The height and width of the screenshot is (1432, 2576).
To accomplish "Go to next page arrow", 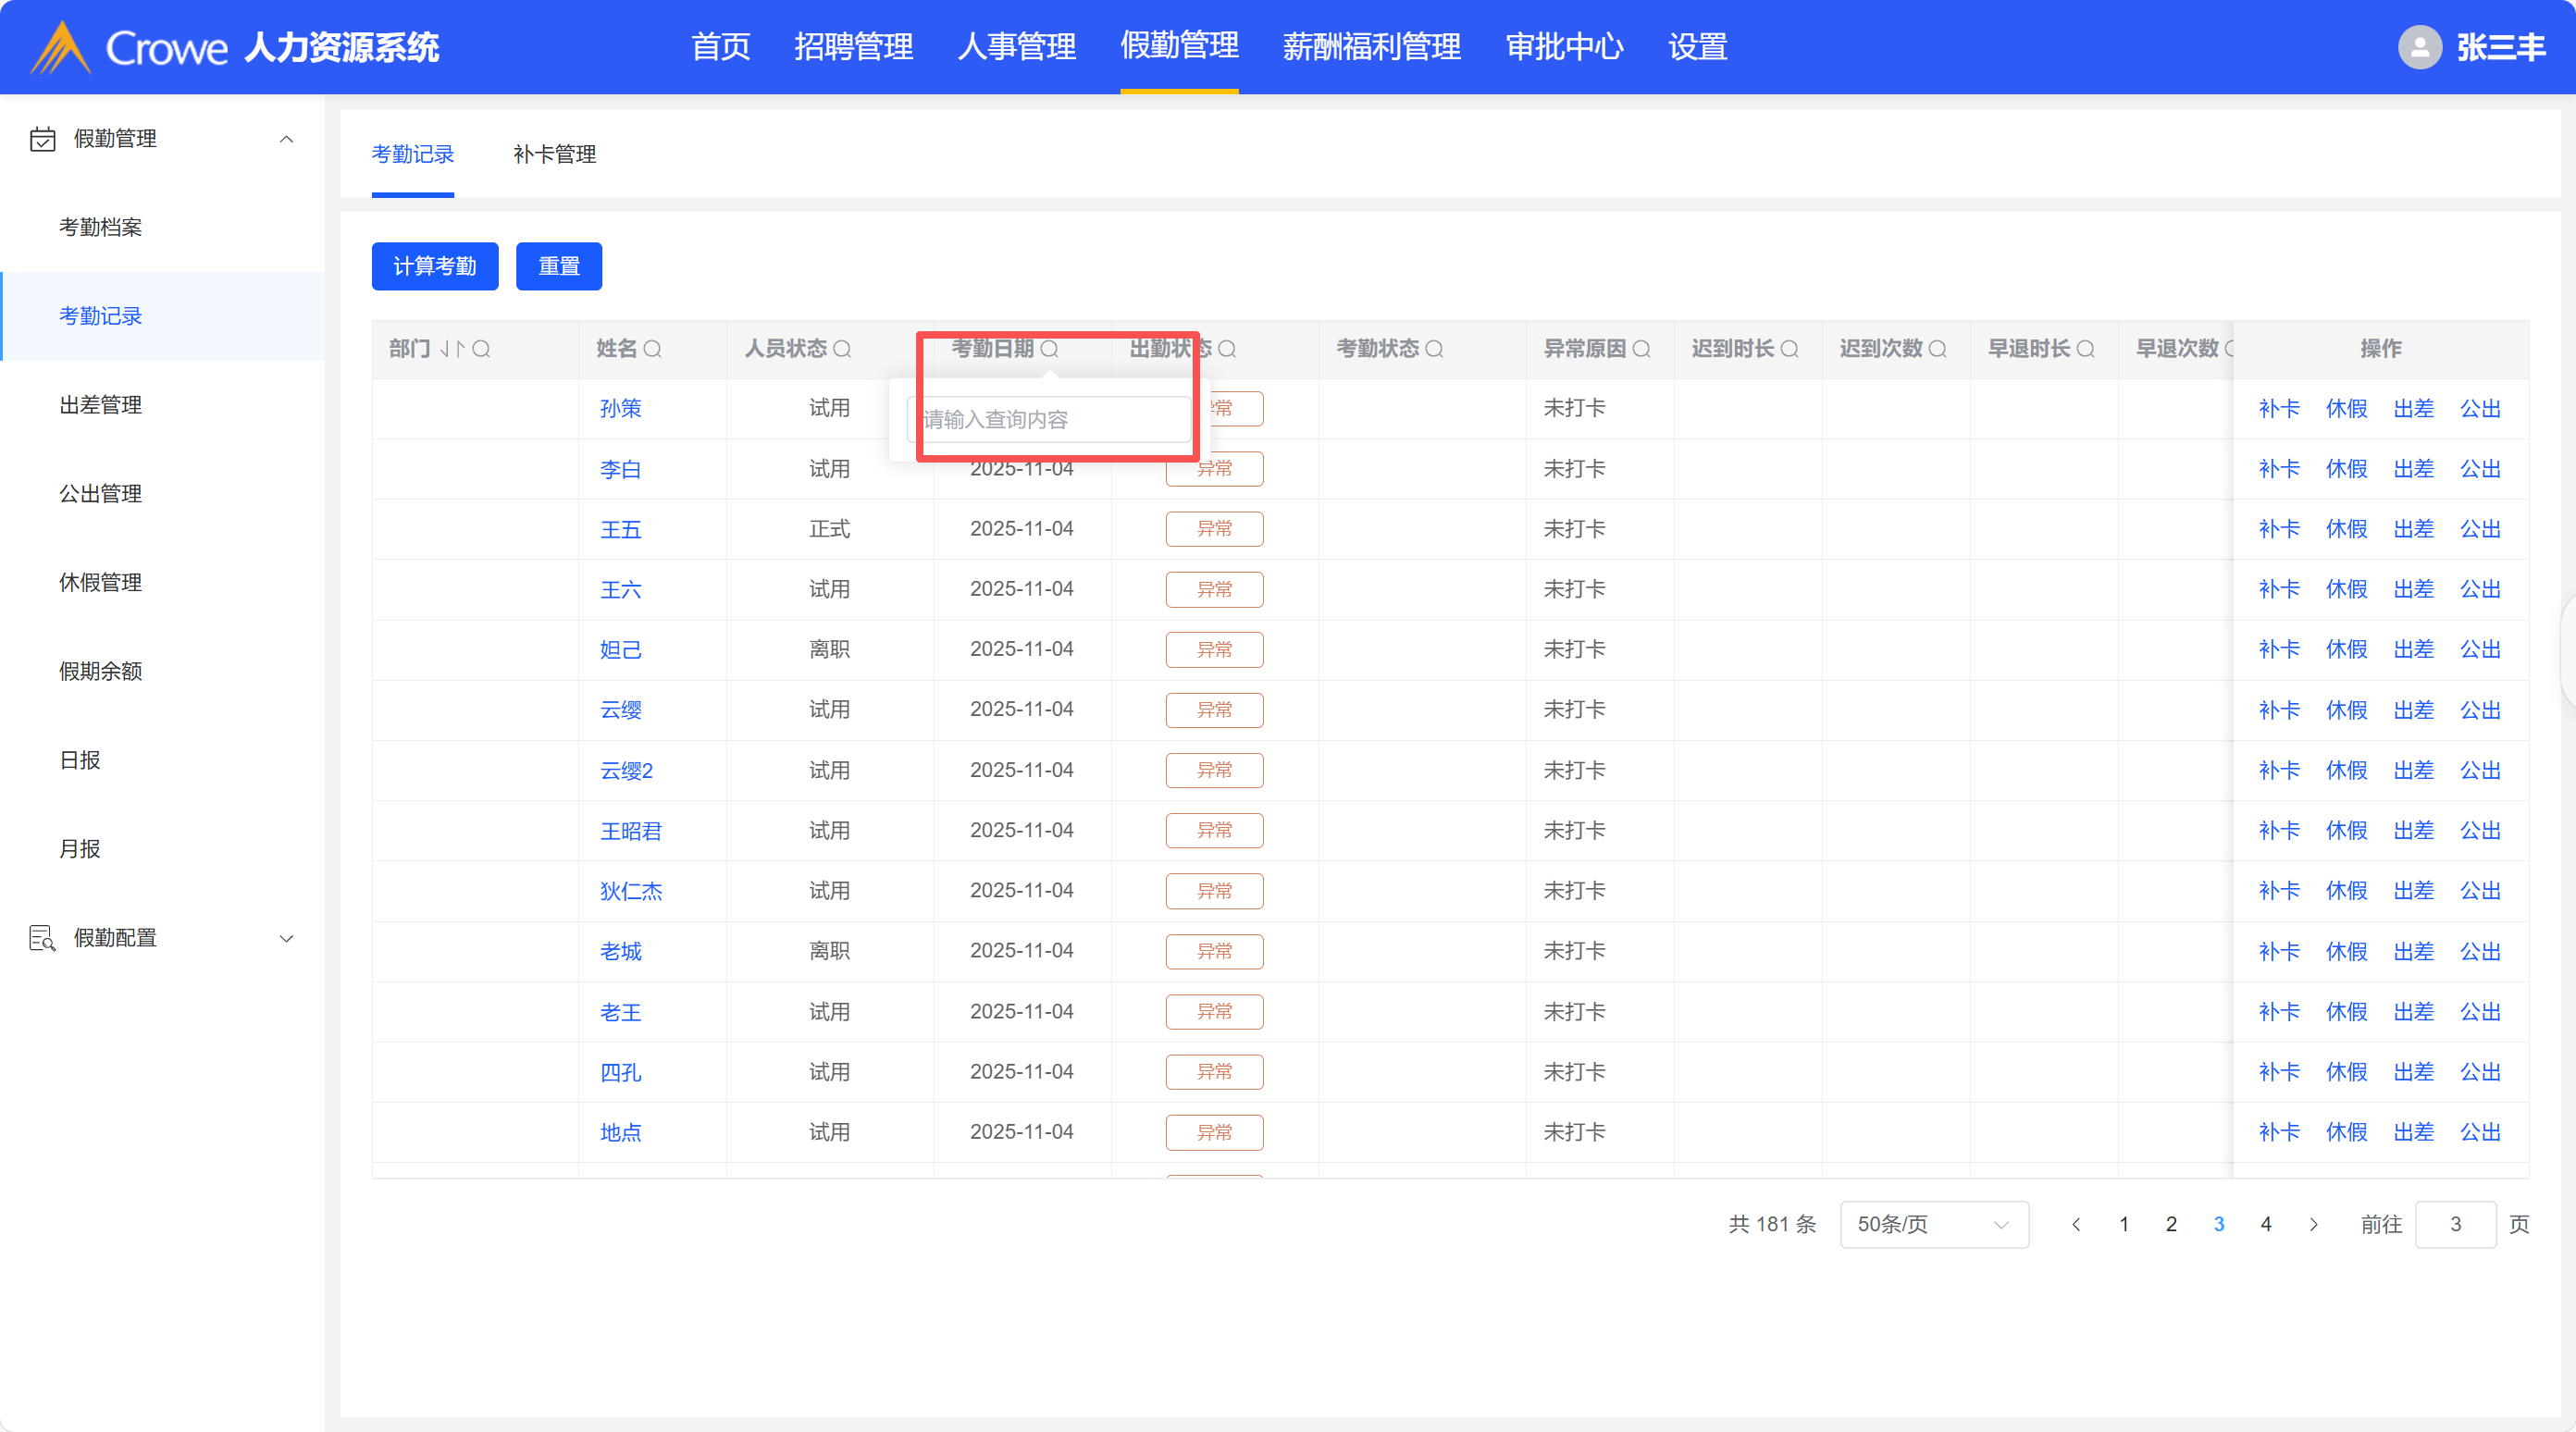I will 2313,1224.
